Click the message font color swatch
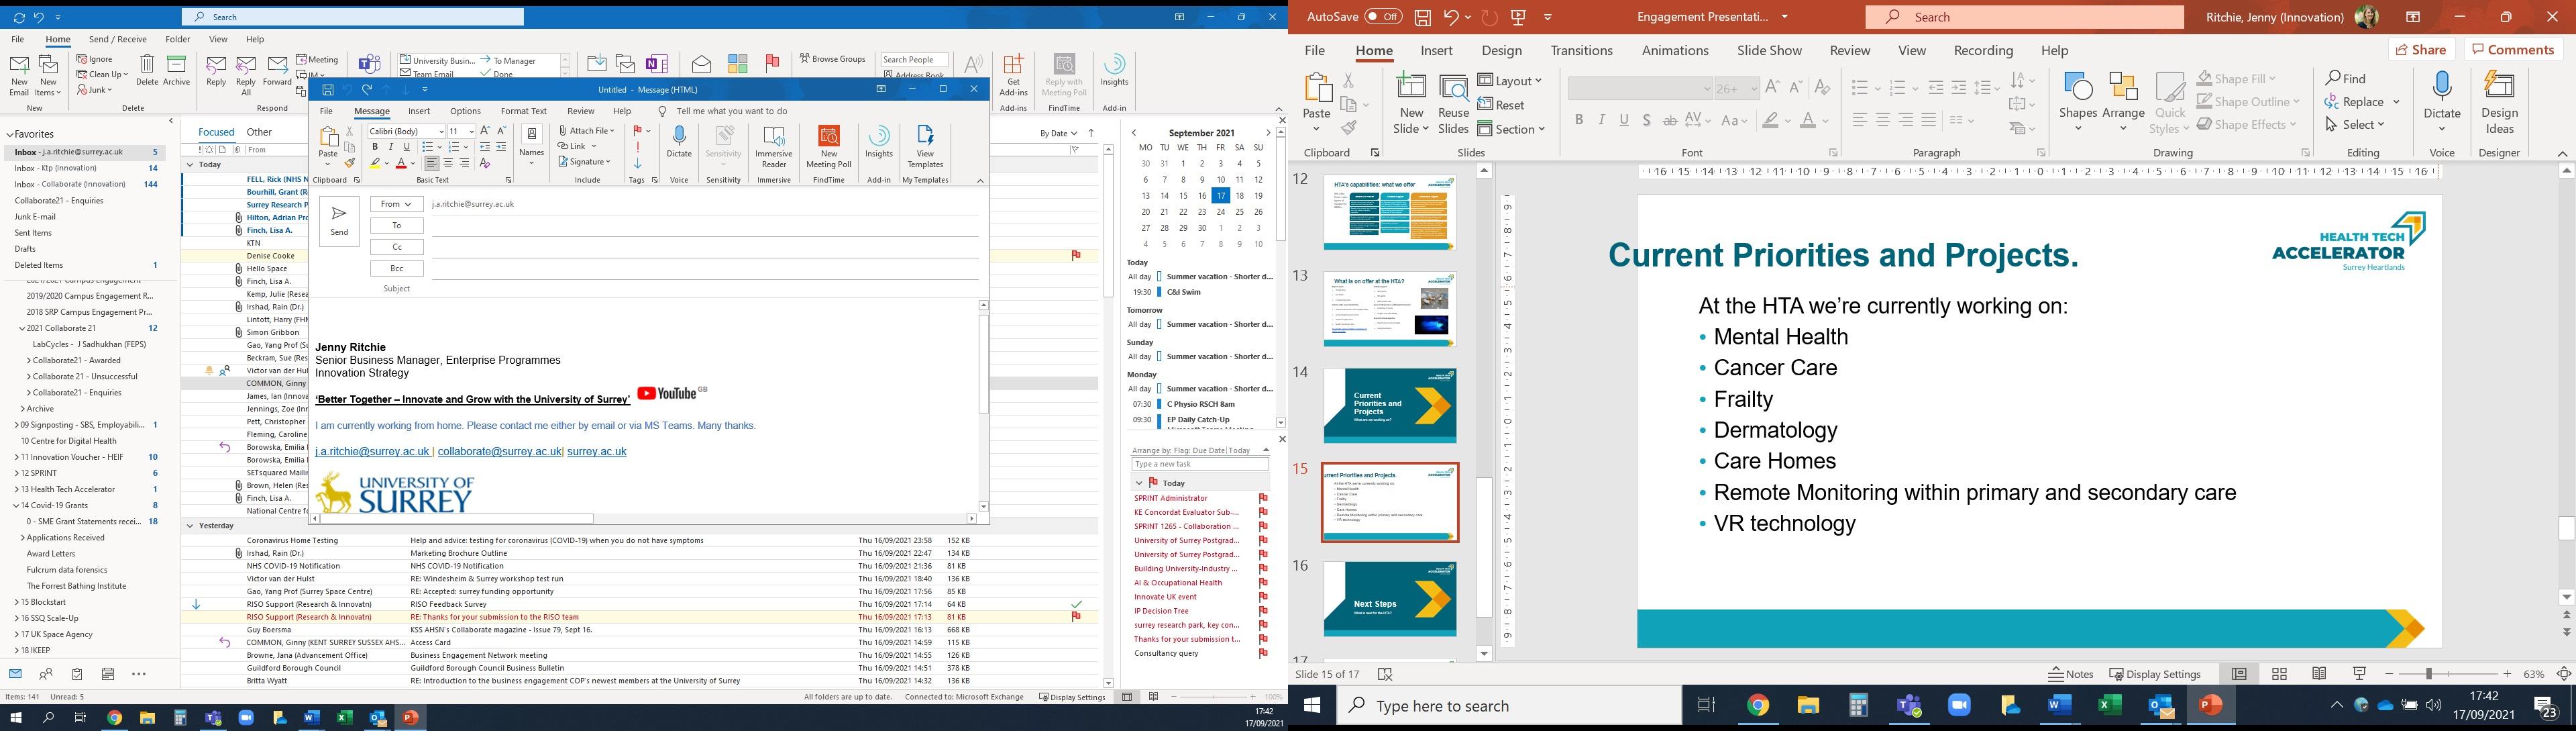The height and width of the screenshot is (731, 2576). [401, 164]
